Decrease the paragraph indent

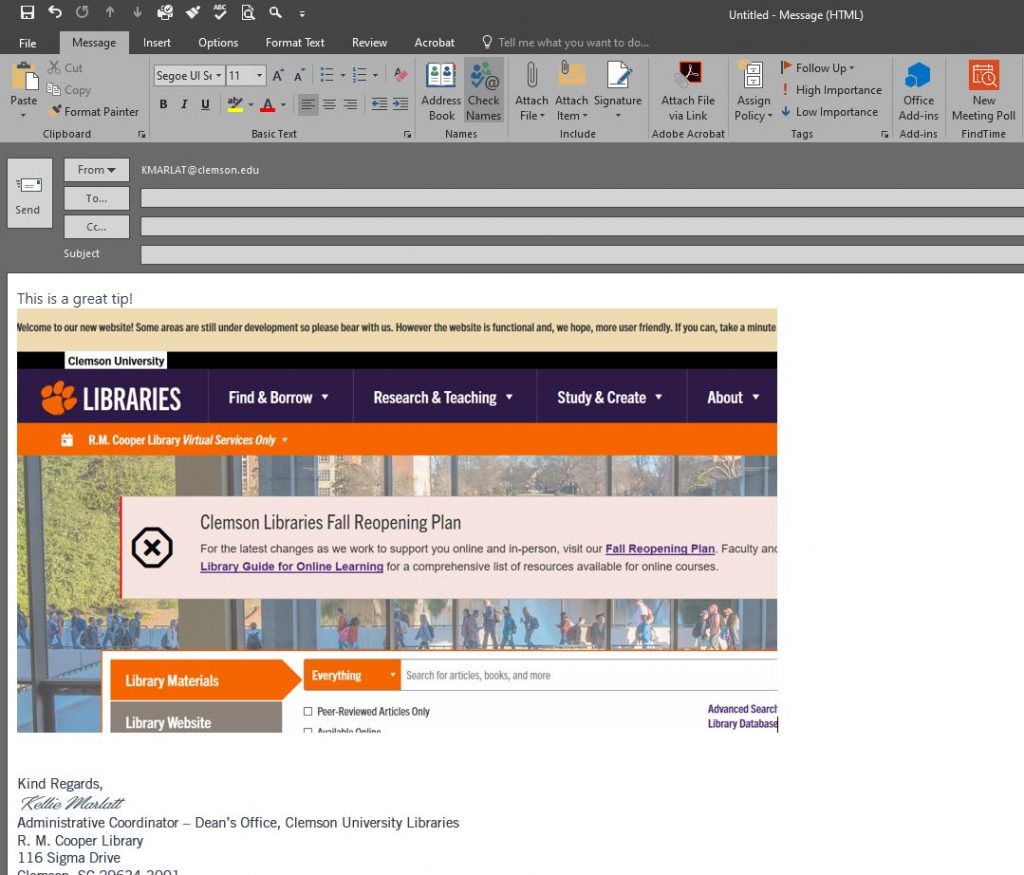(379, 104)
